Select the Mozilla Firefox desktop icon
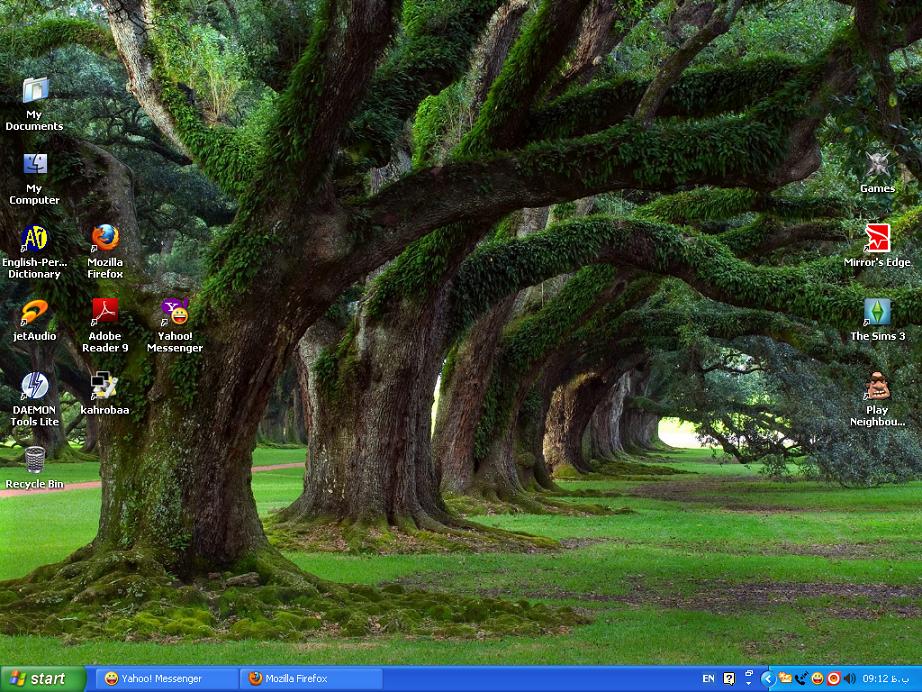This screenshot has height=692, width=922. (x=105, y=238)
